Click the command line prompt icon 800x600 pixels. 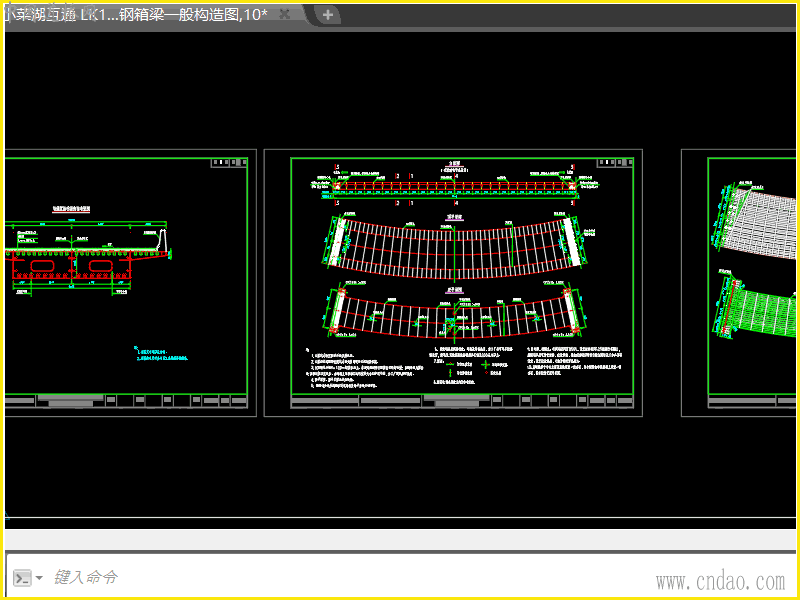click(22, 578)
